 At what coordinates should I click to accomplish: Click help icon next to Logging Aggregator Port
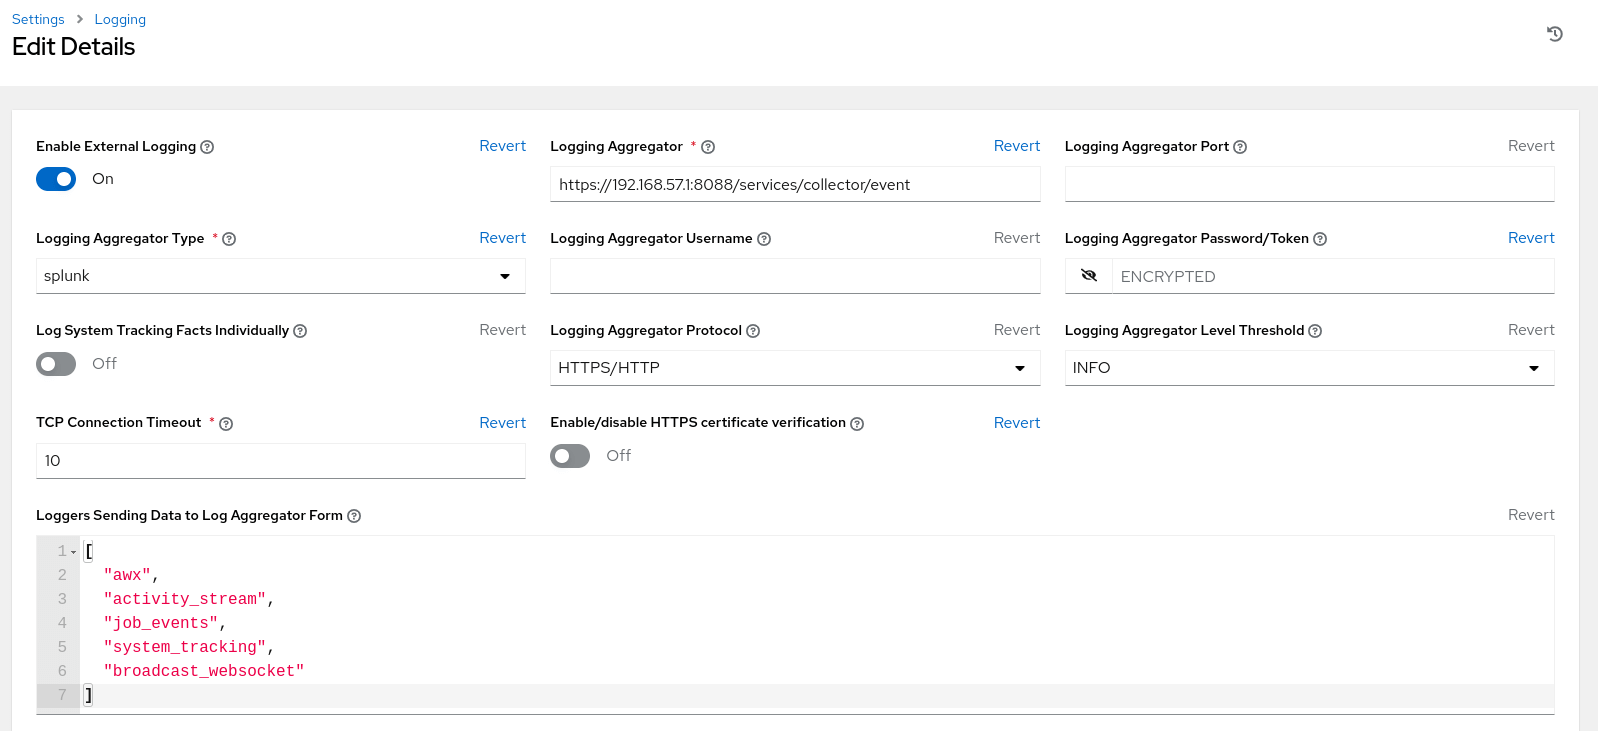click(x=1240, y=147)
